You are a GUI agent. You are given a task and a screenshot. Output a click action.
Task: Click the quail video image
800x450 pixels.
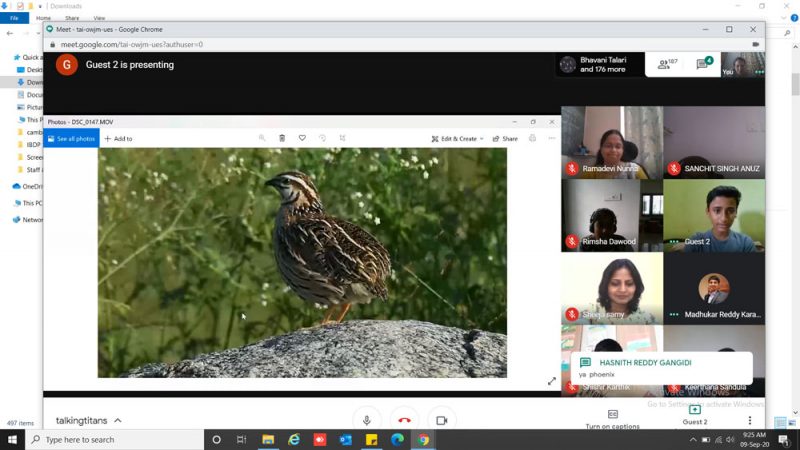tap(302, 263)
